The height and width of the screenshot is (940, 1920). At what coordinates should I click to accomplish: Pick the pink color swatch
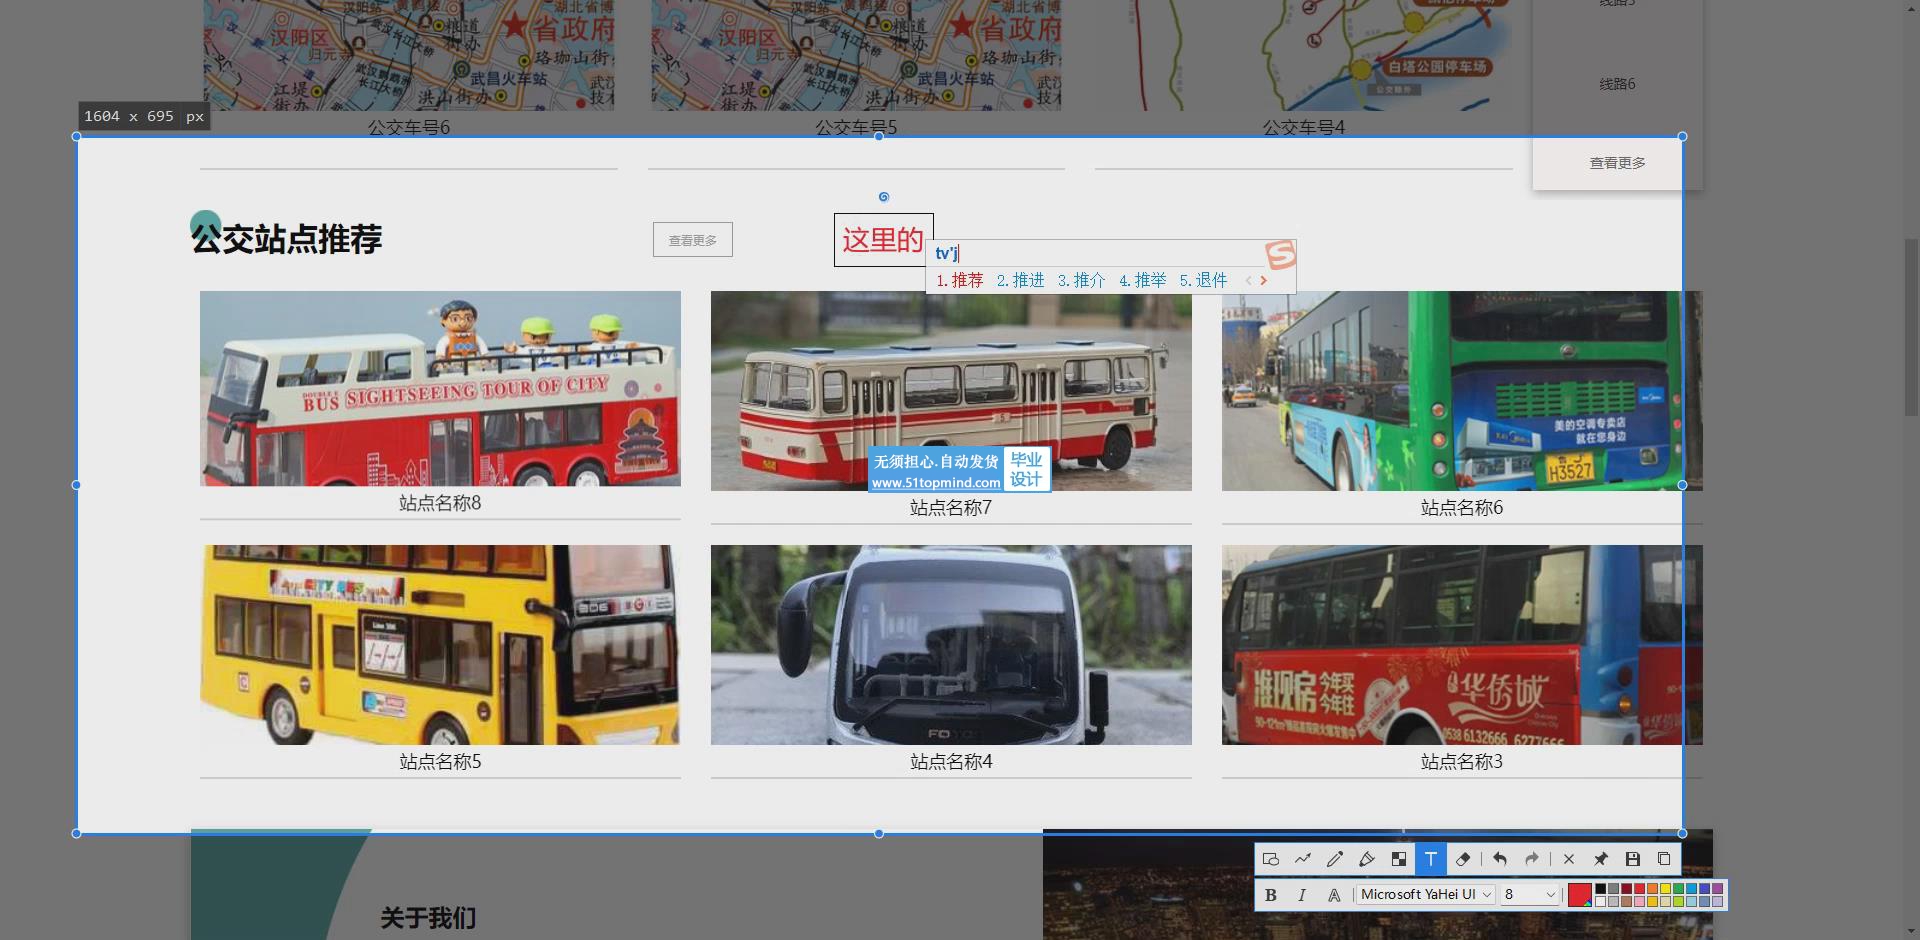[x=1639, y=902]
